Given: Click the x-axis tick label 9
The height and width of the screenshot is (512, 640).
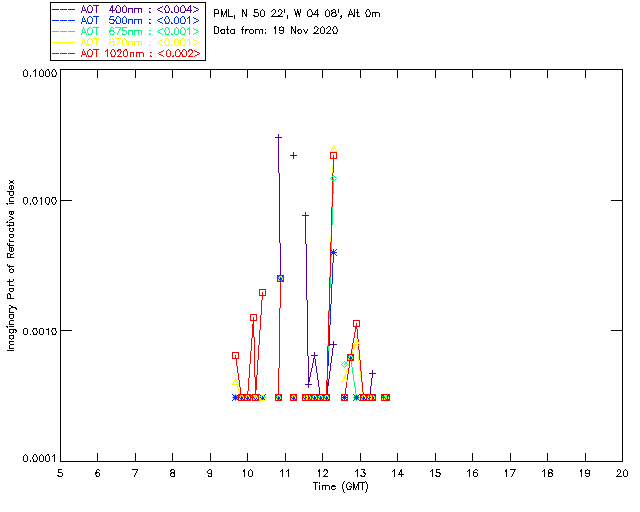Looking at the screenshot, I should tap(210, 473).
